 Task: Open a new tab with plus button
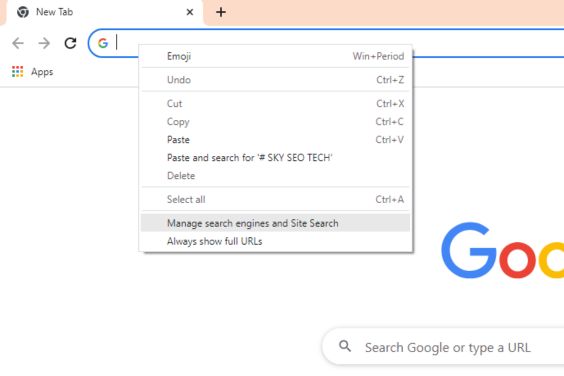point(221,12)
